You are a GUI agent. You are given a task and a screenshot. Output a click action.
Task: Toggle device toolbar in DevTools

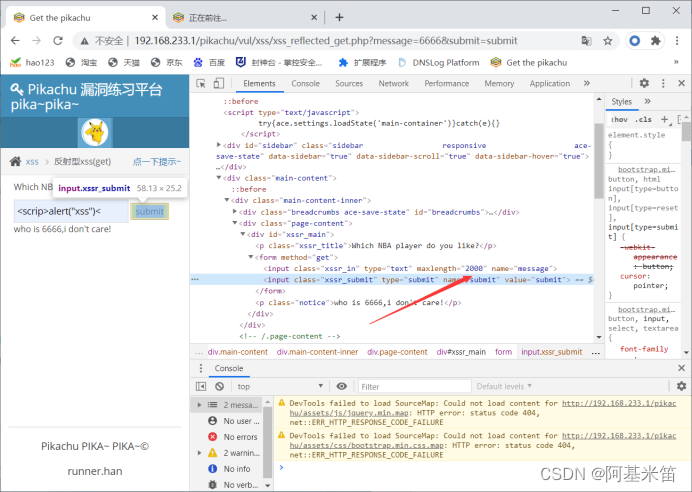[219, 83]
